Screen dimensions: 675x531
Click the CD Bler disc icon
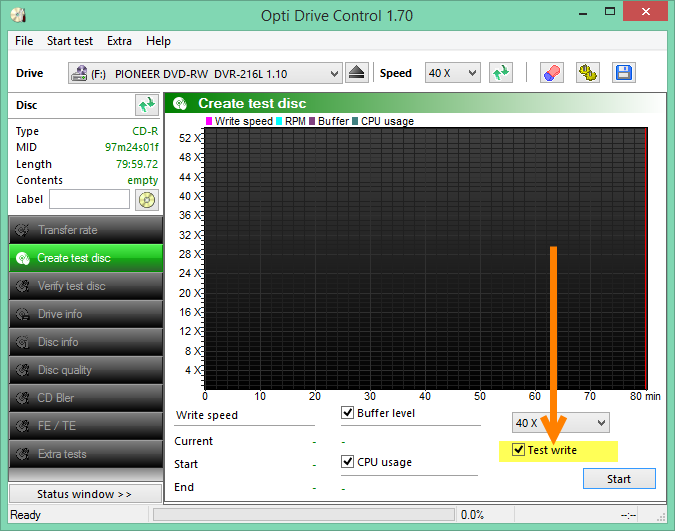[x=22, y=398]
